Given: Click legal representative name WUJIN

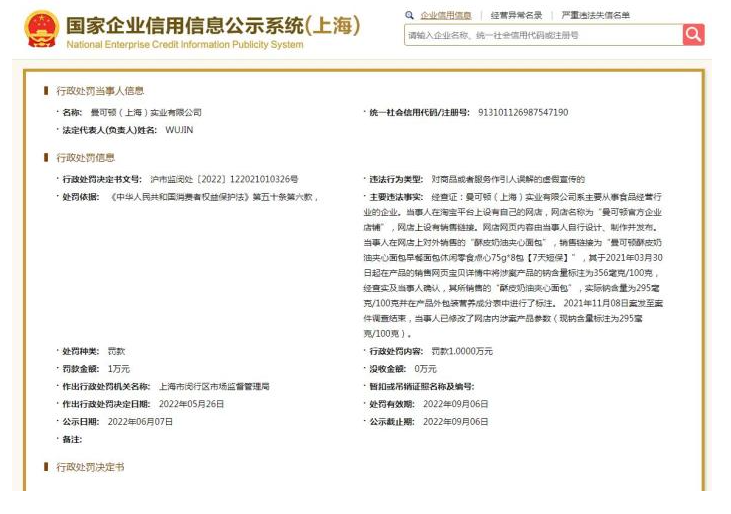Looking at the screenshot, I should [x=179, y=130].
